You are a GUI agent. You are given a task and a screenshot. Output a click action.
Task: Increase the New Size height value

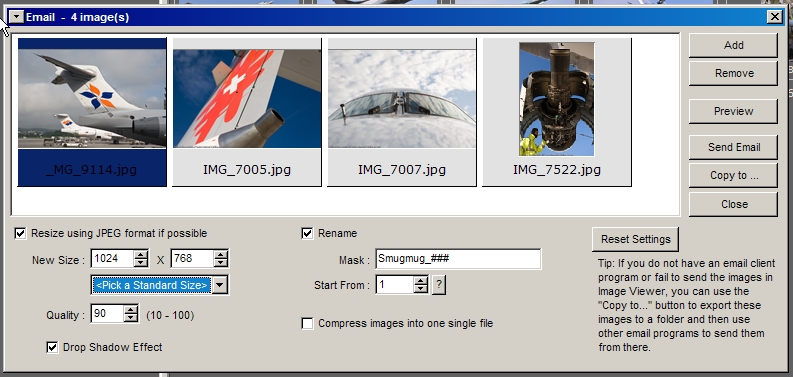[x=221, y=254]
